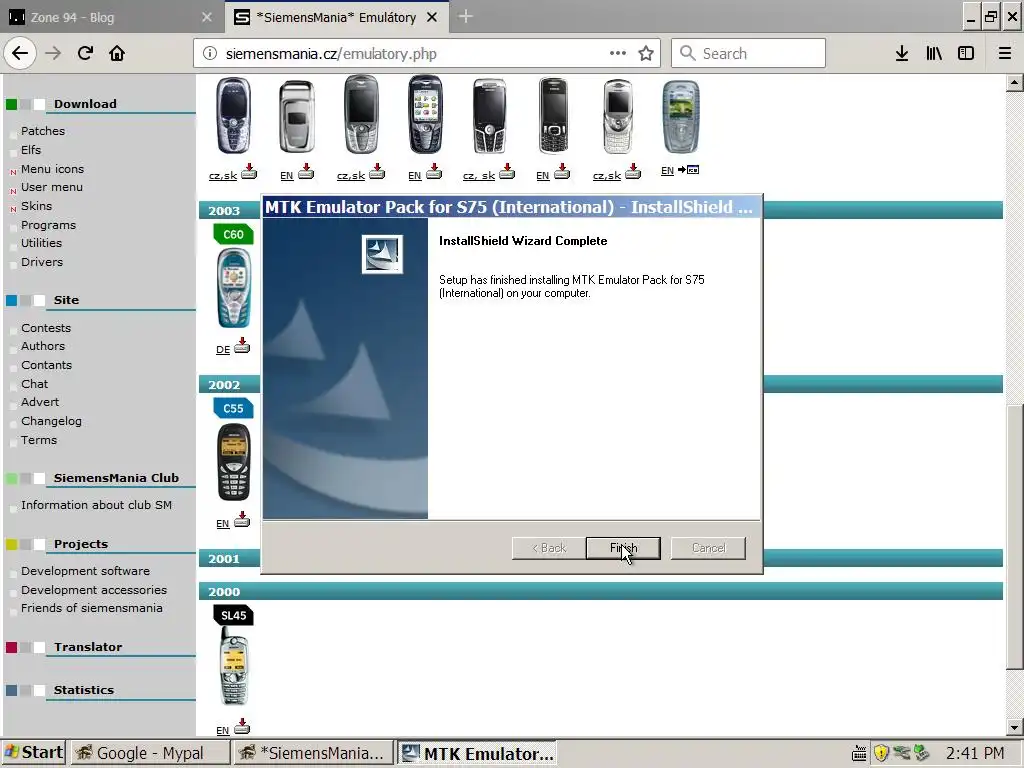Toggle the browser sidebar icon
Image resolution: width=1024 pixels, height=768 pixels.
[x=966, y=54]
